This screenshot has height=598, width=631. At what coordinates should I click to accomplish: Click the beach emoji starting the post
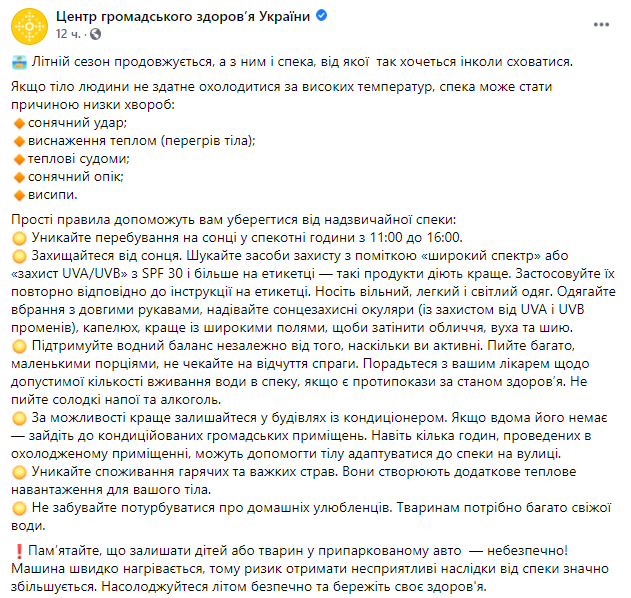coord(21,62)
